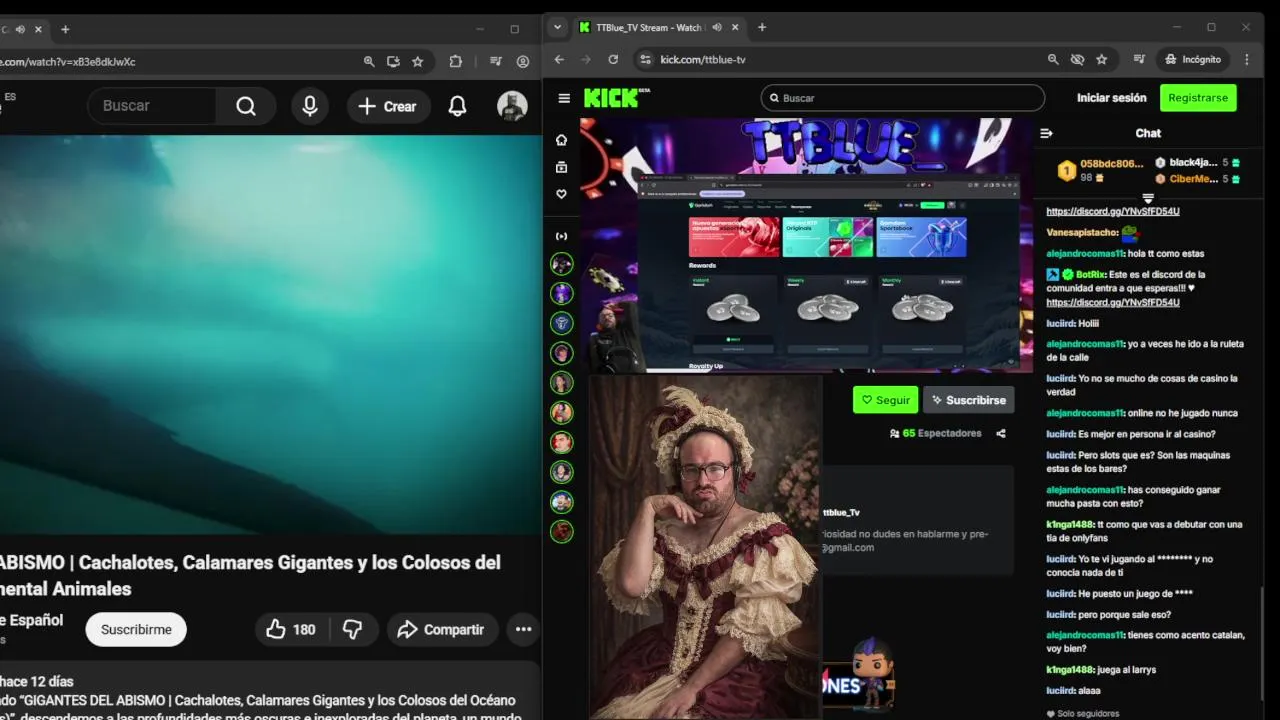Open extensions puzzle icon in YouTube window
The height and width of the screenshot is (720, 1280).
tap(456, 61)
